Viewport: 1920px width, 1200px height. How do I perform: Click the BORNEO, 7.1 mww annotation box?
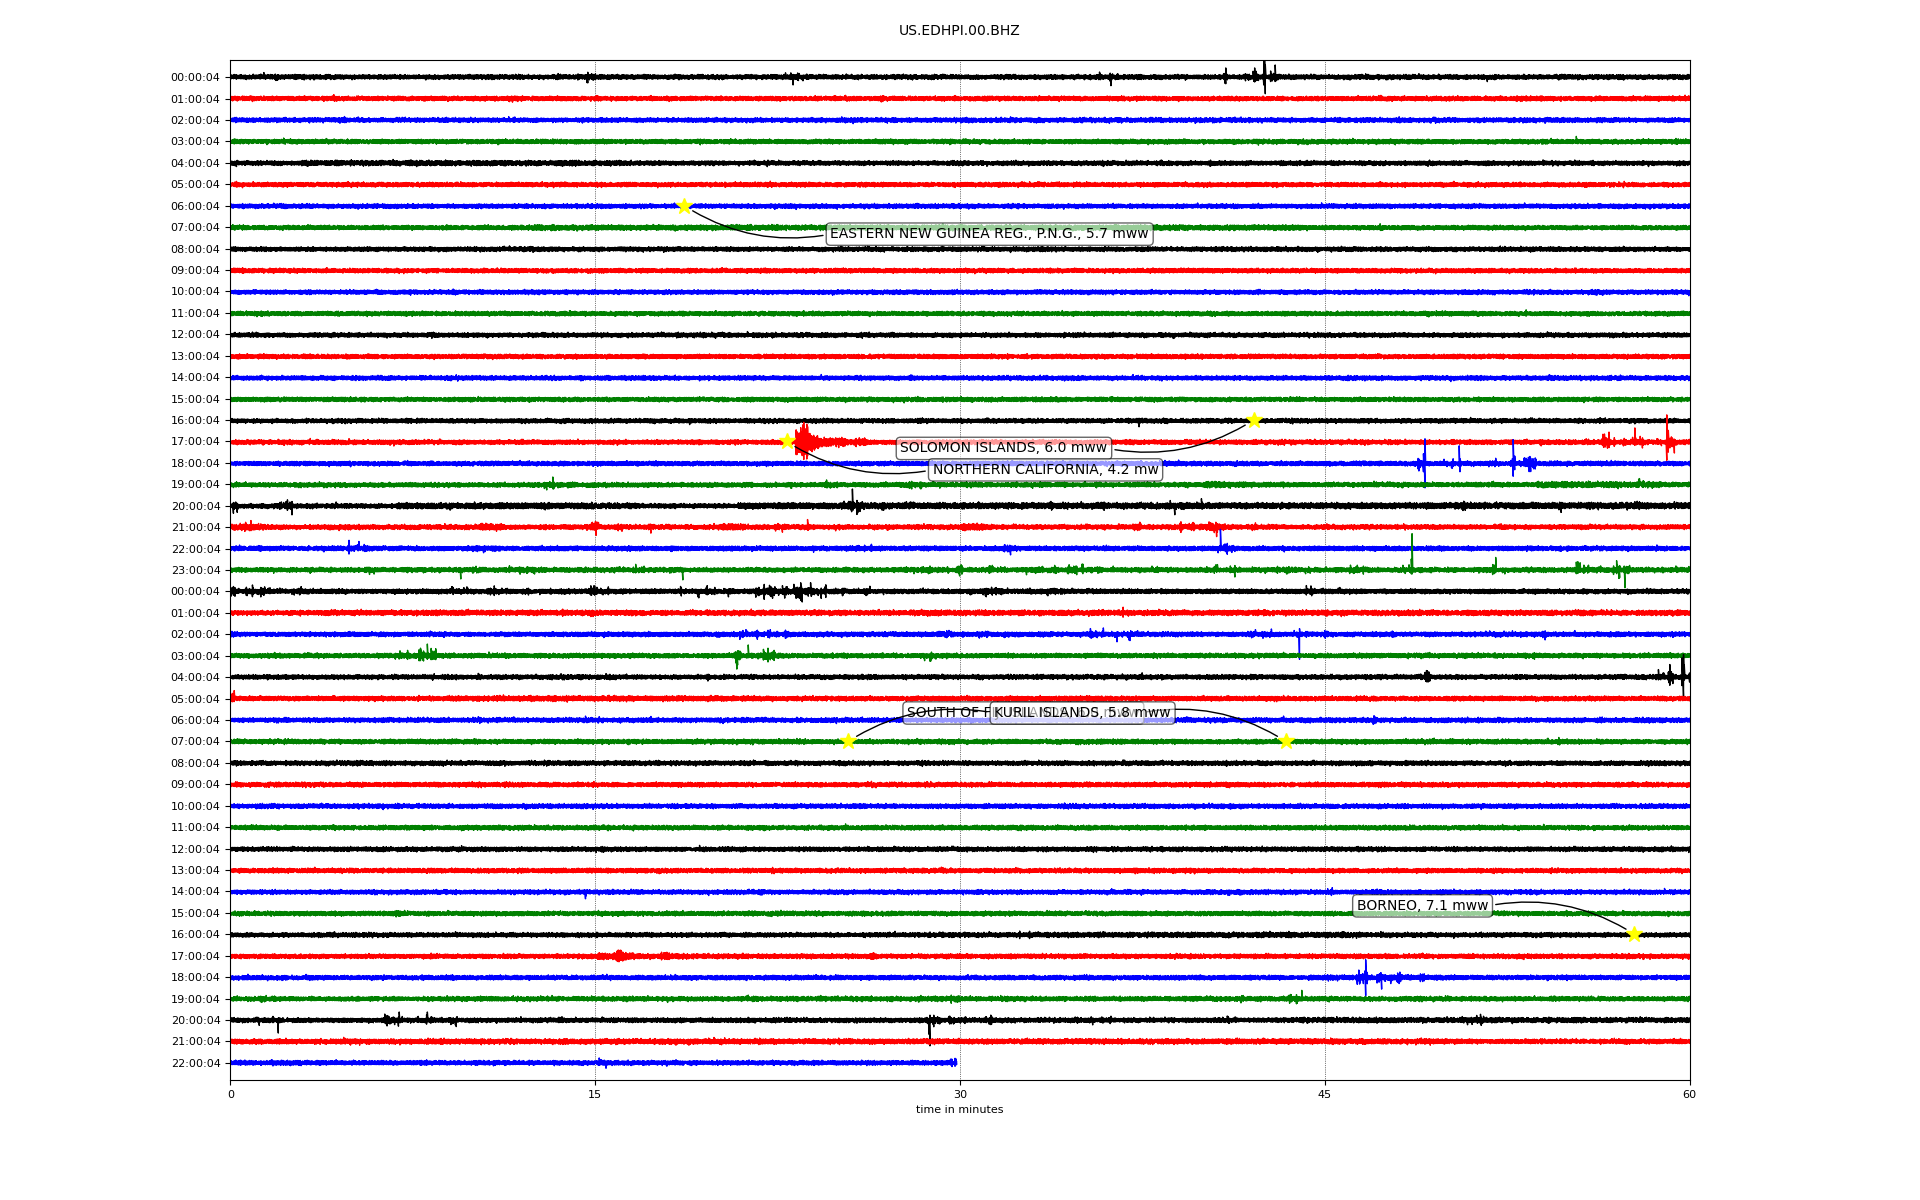tap(1422, 906)
